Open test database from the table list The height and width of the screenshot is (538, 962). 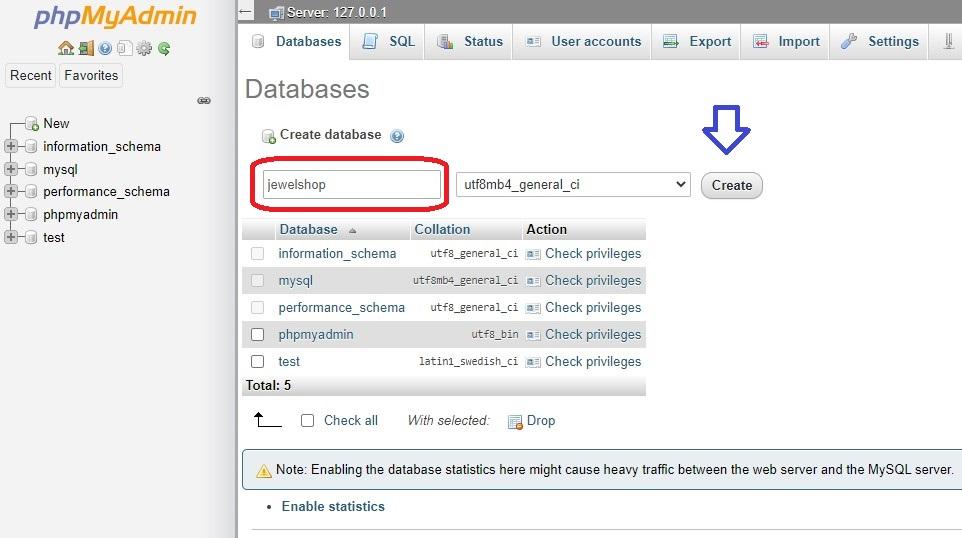289,361
